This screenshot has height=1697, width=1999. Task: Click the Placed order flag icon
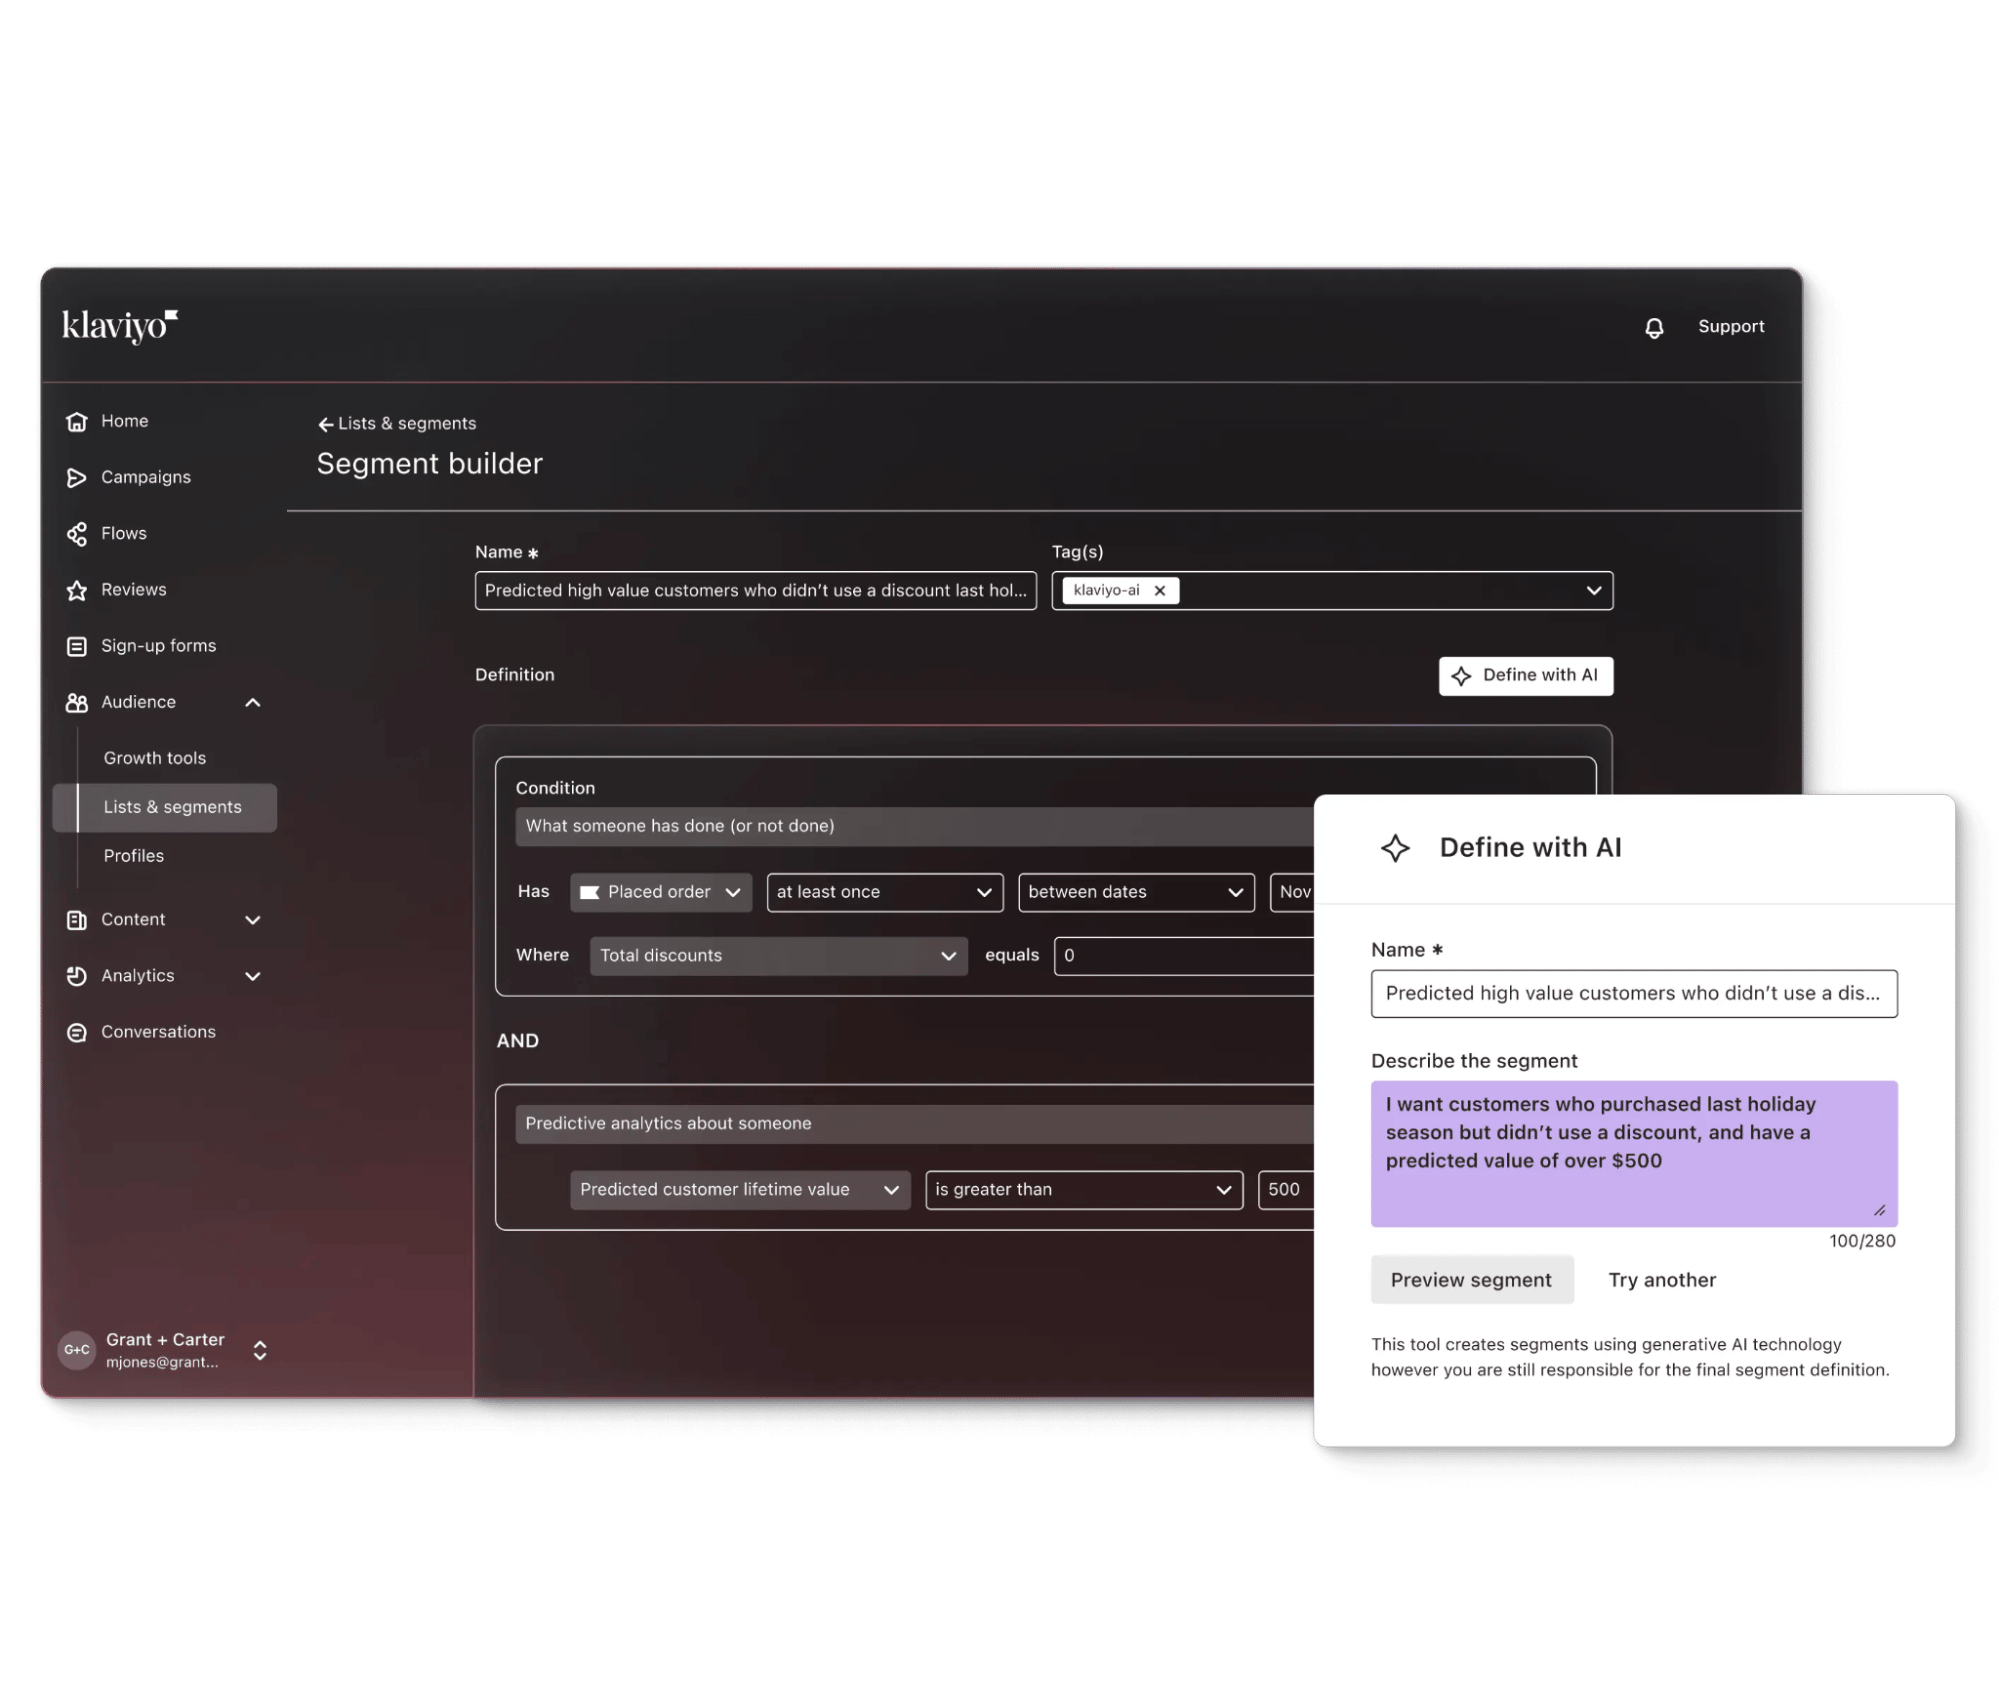590,892
